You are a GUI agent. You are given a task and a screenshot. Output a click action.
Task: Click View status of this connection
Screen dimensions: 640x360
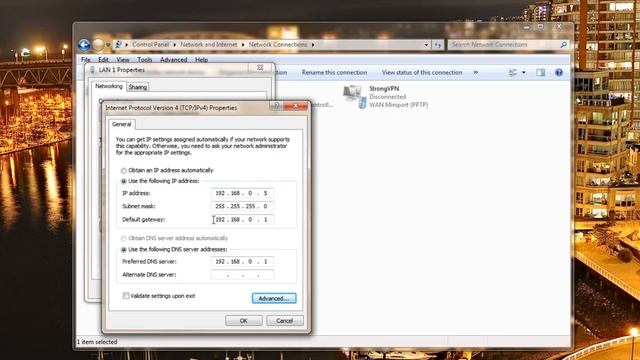422,72
